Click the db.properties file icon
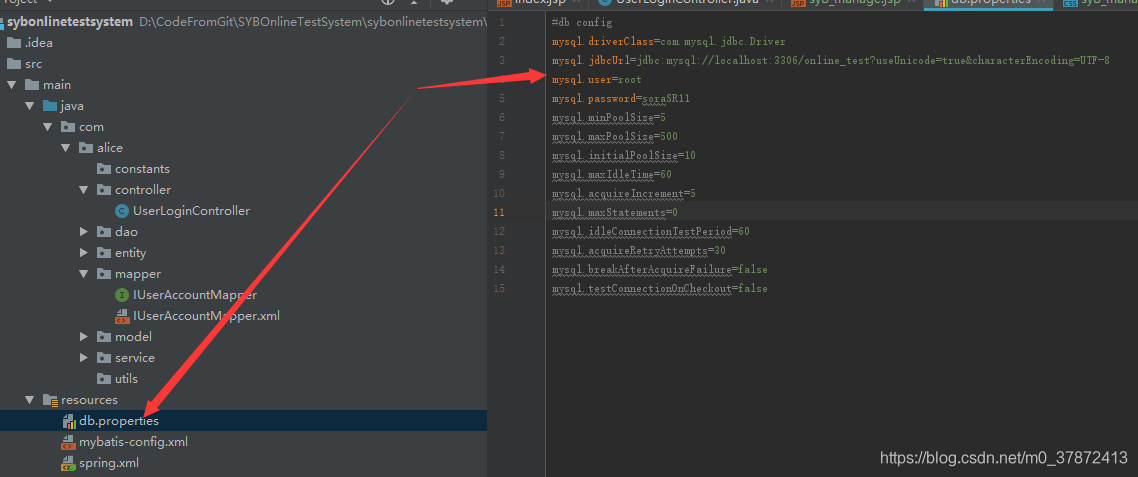The width and height of the screenshot is (1138, 477). [x=69, y=421]
